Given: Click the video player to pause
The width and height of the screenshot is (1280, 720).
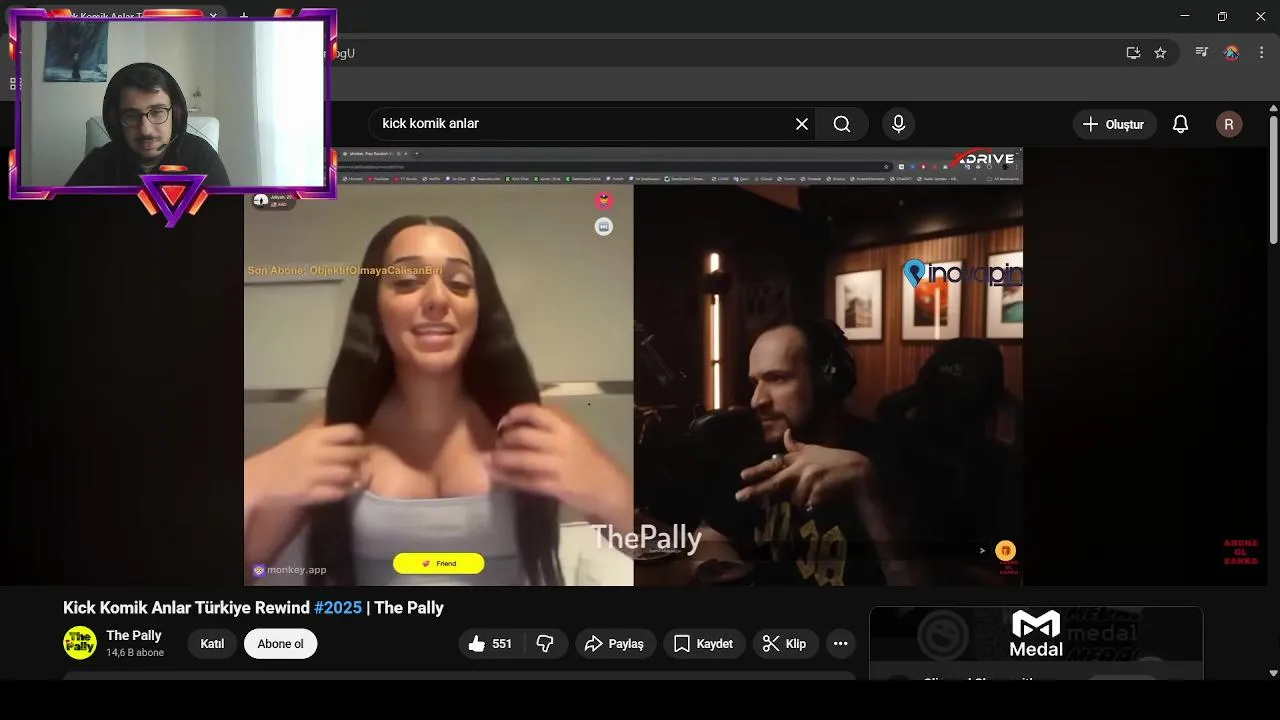Looking at the screenshot, I should (633, 367).
